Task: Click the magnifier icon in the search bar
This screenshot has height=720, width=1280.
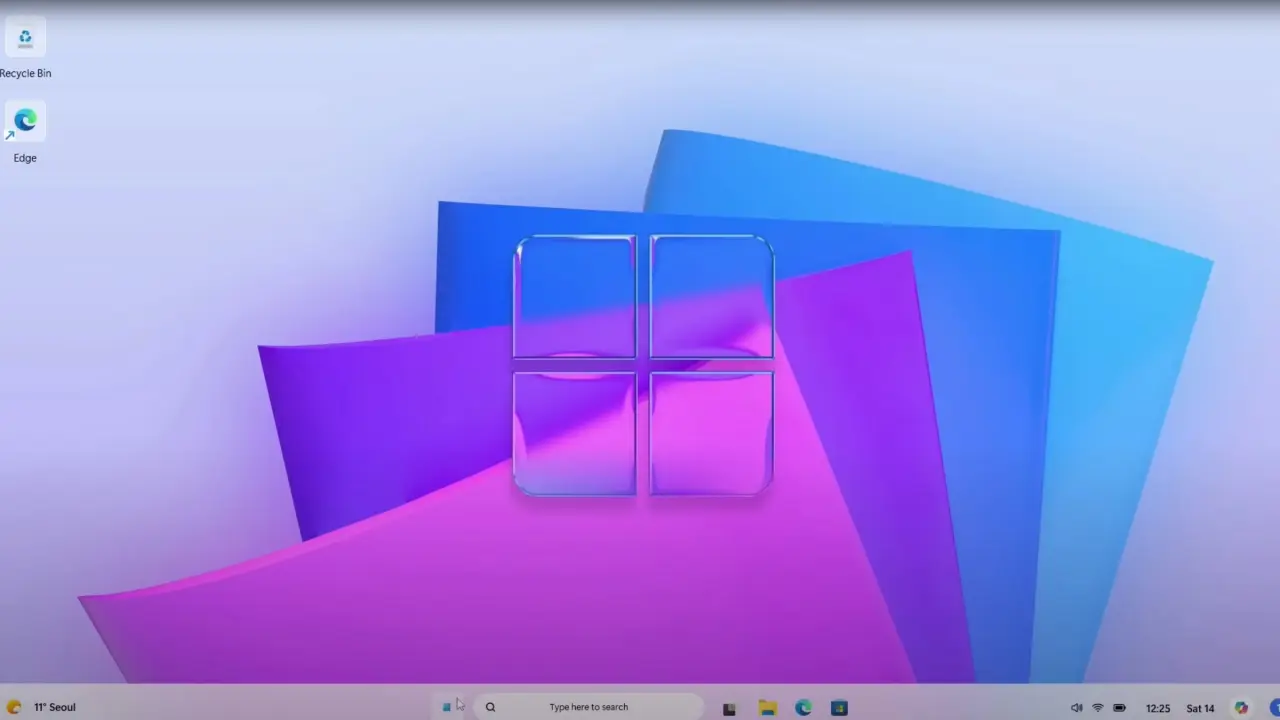Action: coord(490,707)
